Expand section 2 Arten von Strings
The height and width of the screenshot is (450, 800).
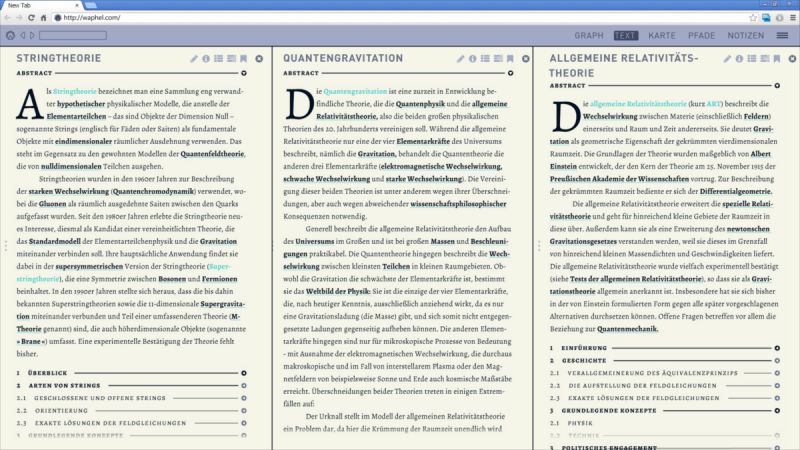click(244, 386)
